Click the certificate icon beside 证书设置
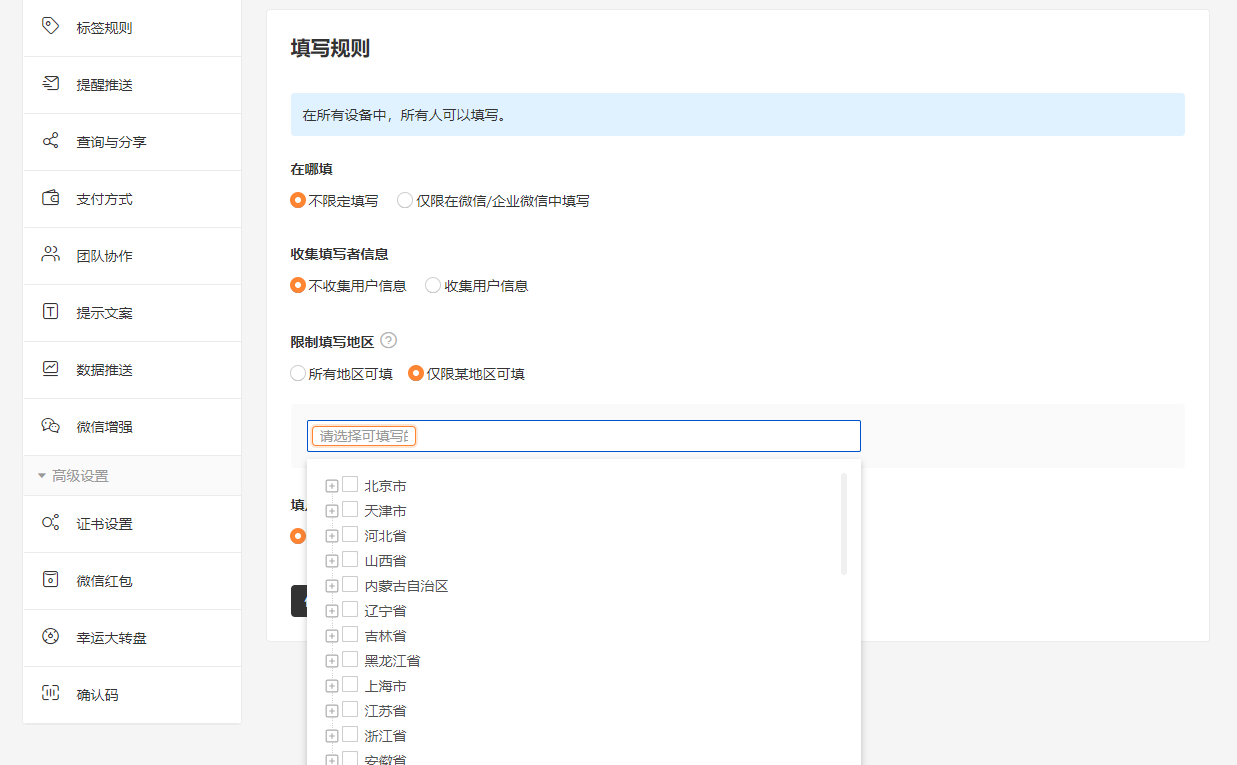Image resolution: width=1237 pixels, height=765 pixels. [x=50, y=523]
